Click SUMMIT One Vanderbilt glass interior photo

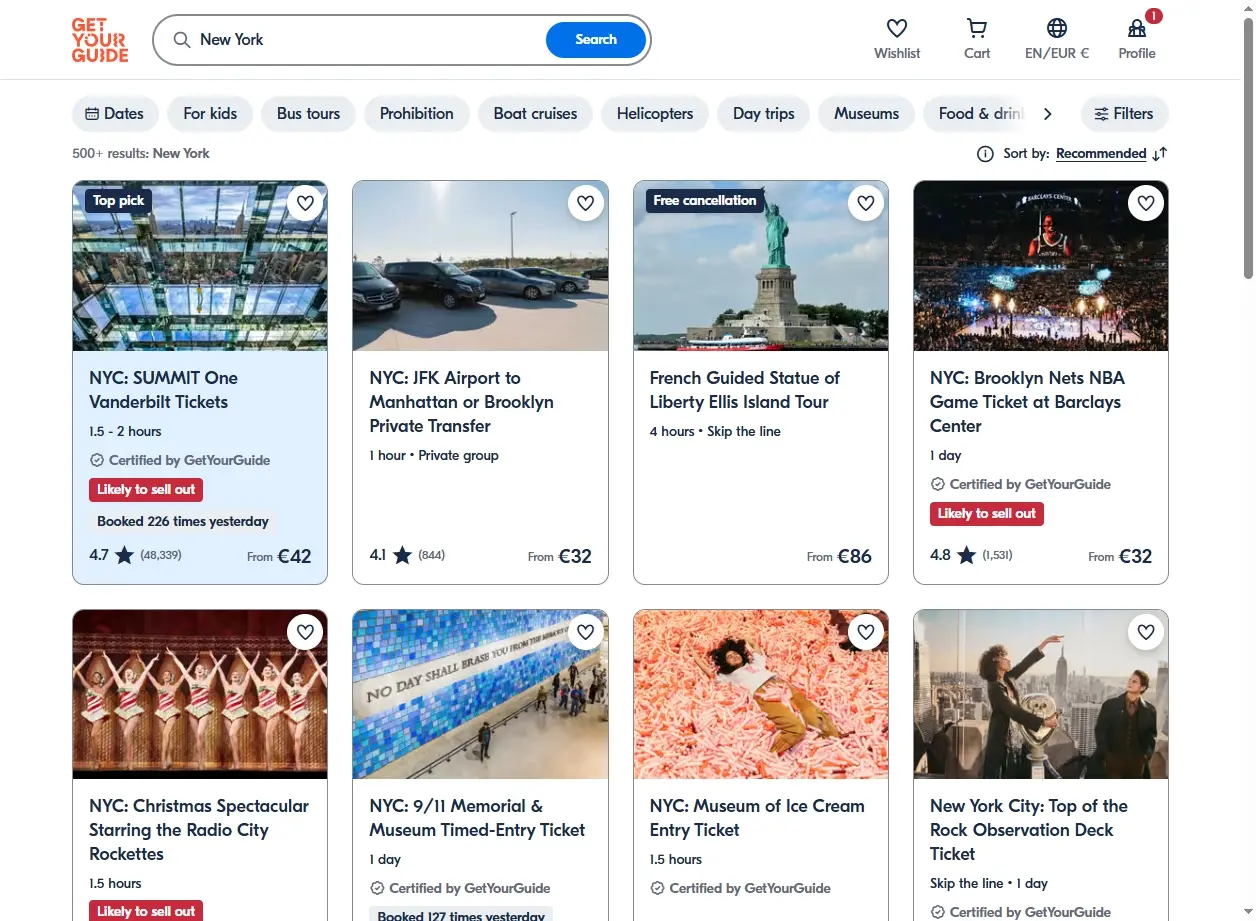200,266
